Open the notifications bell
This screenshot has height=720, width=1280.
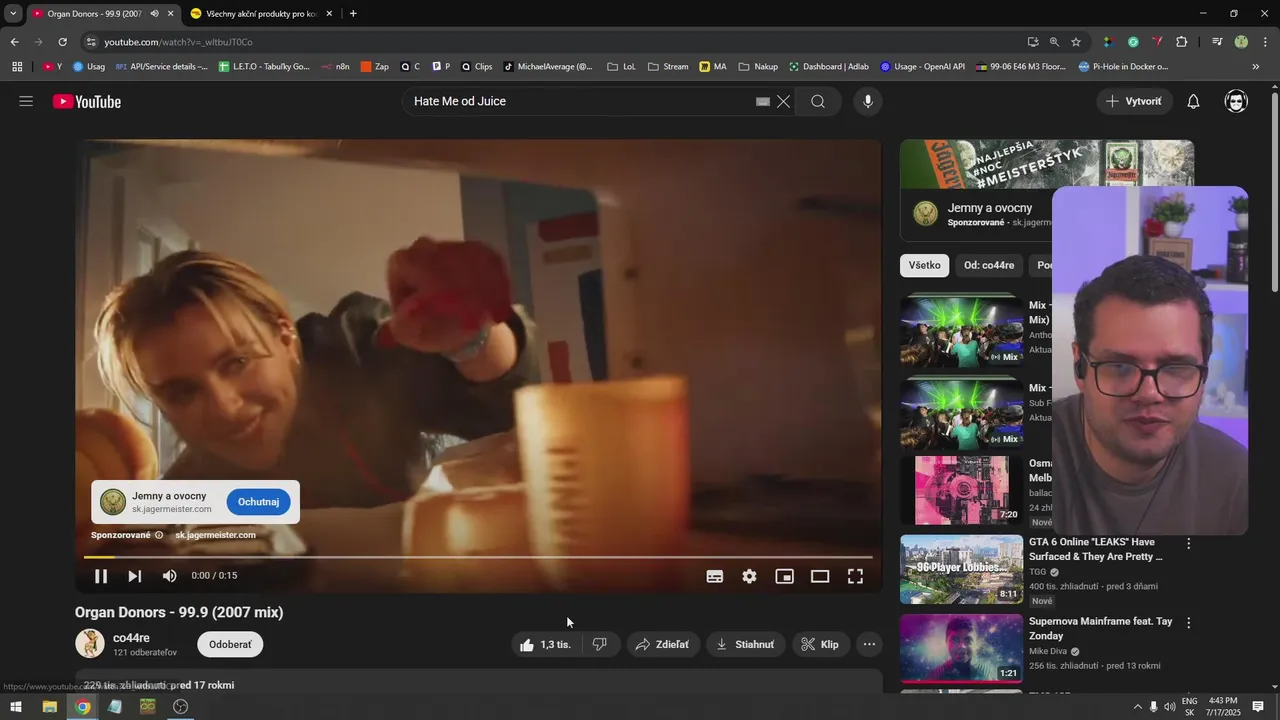tap(1193, 101)
